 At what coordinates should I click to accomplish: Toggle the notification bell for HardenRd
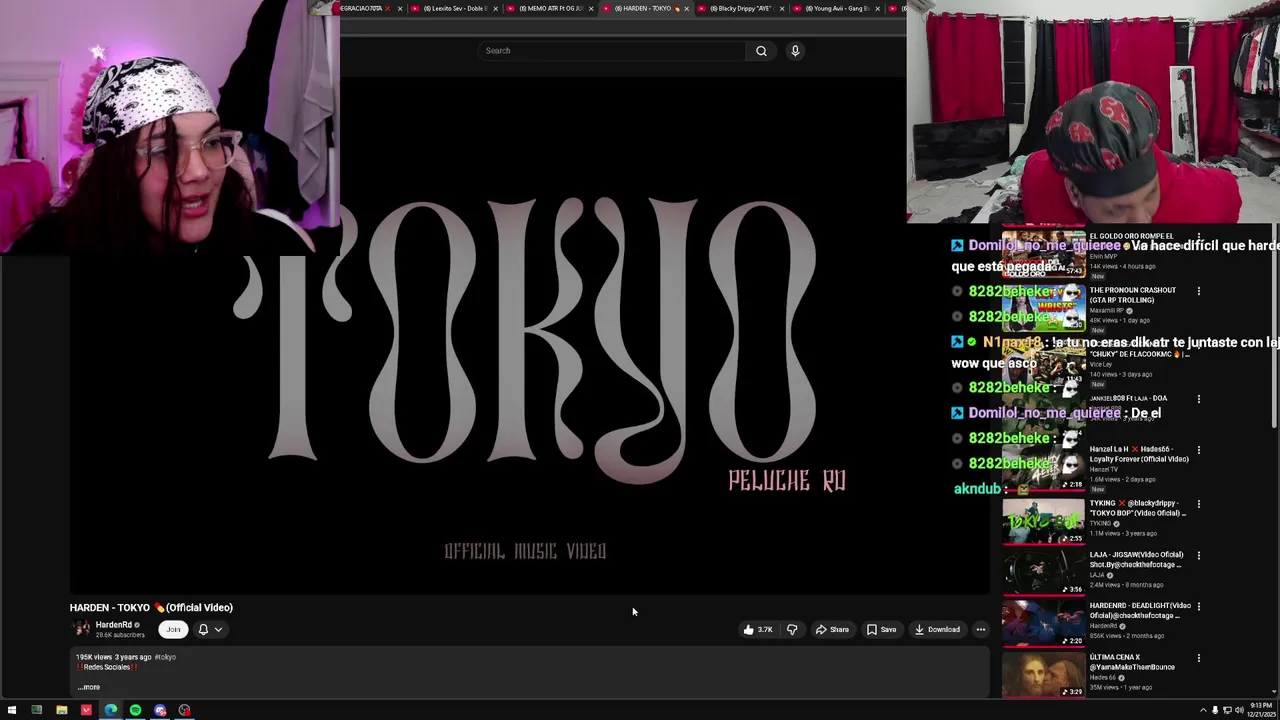[x=203, y=630]
